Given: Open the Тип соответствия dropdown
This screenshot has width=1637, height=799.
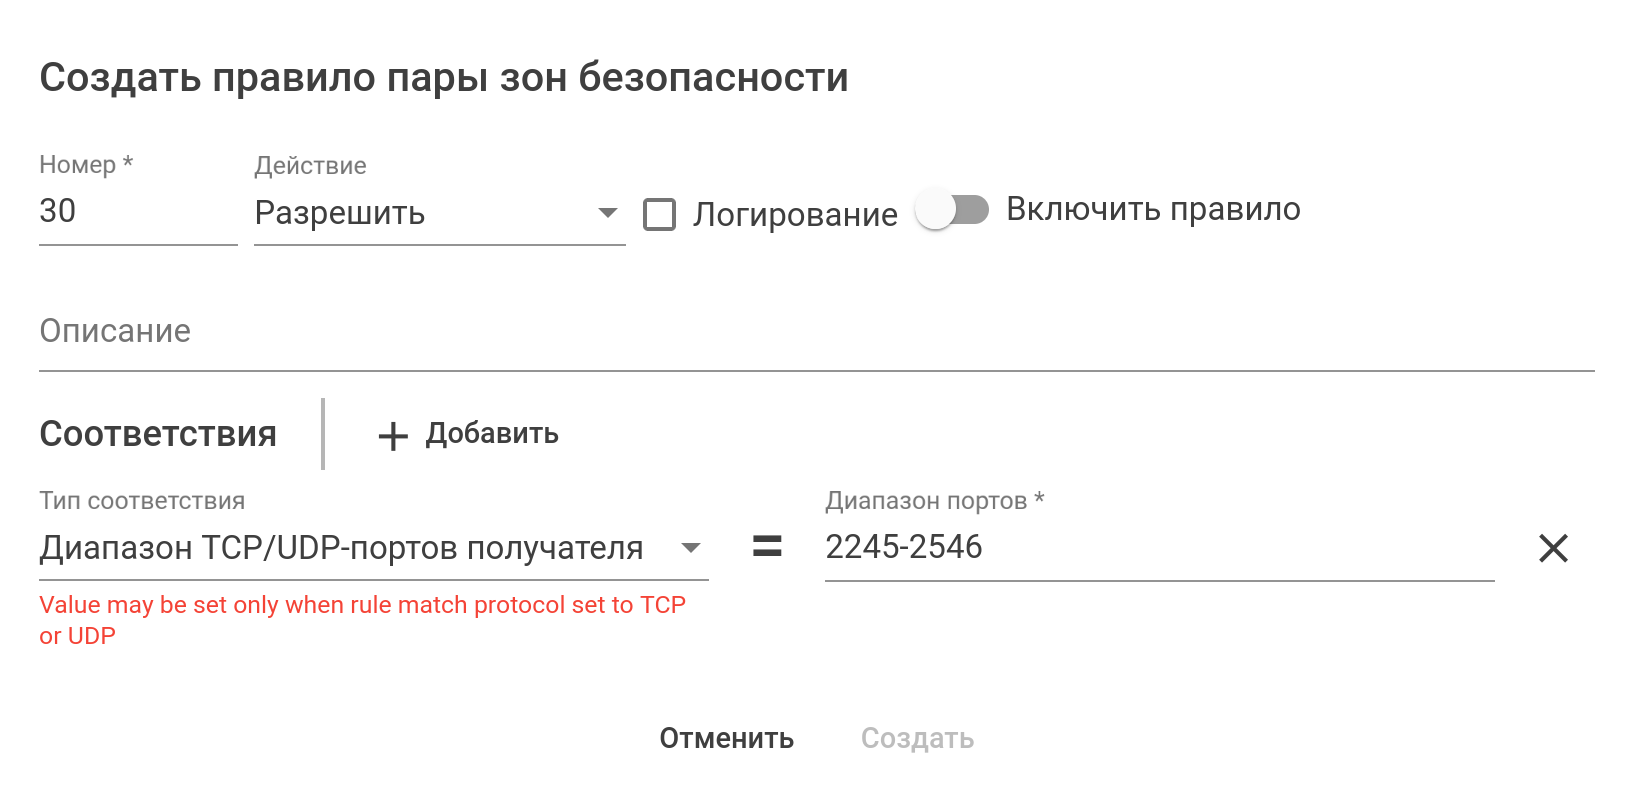Looking at the screenshot, I should [x=342, y=548].
